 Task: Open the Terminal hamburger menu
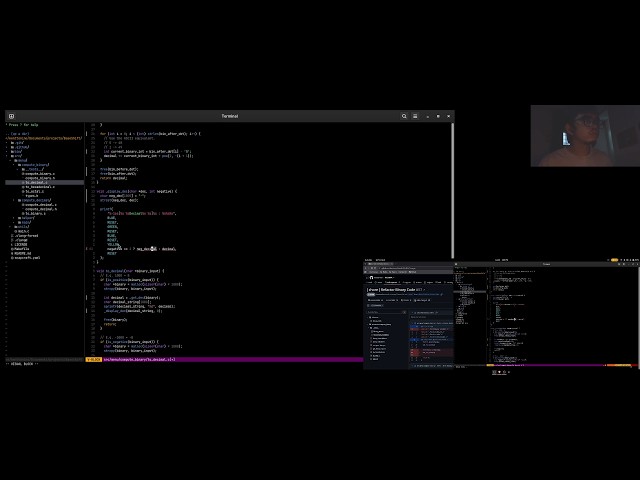(x=415, y=116)
